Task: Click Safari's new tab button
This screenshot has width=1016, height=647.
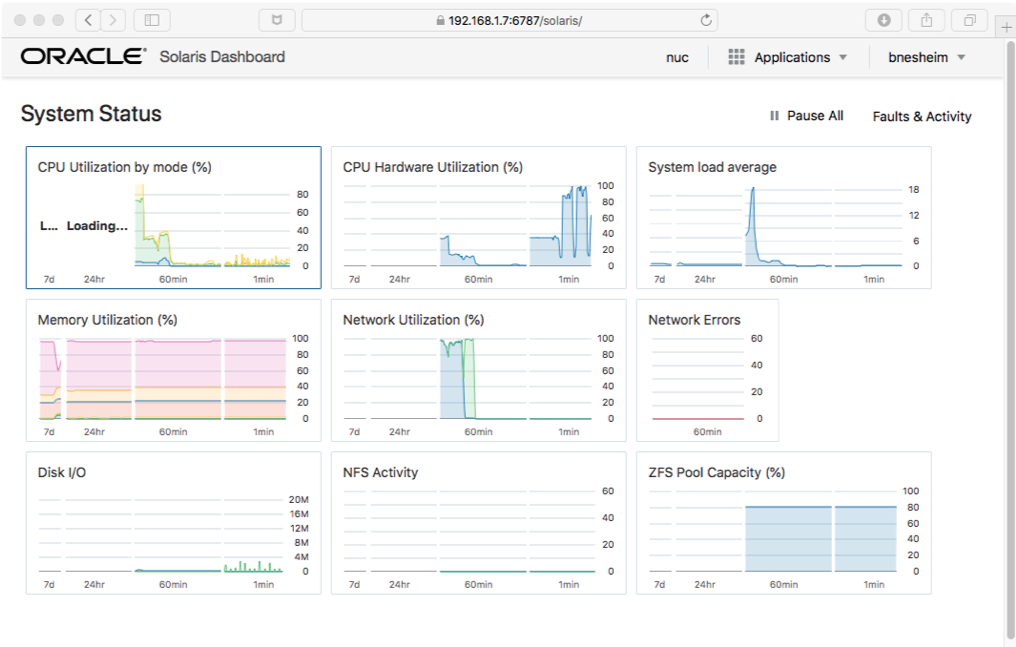Action: (x=1006, y=26)
